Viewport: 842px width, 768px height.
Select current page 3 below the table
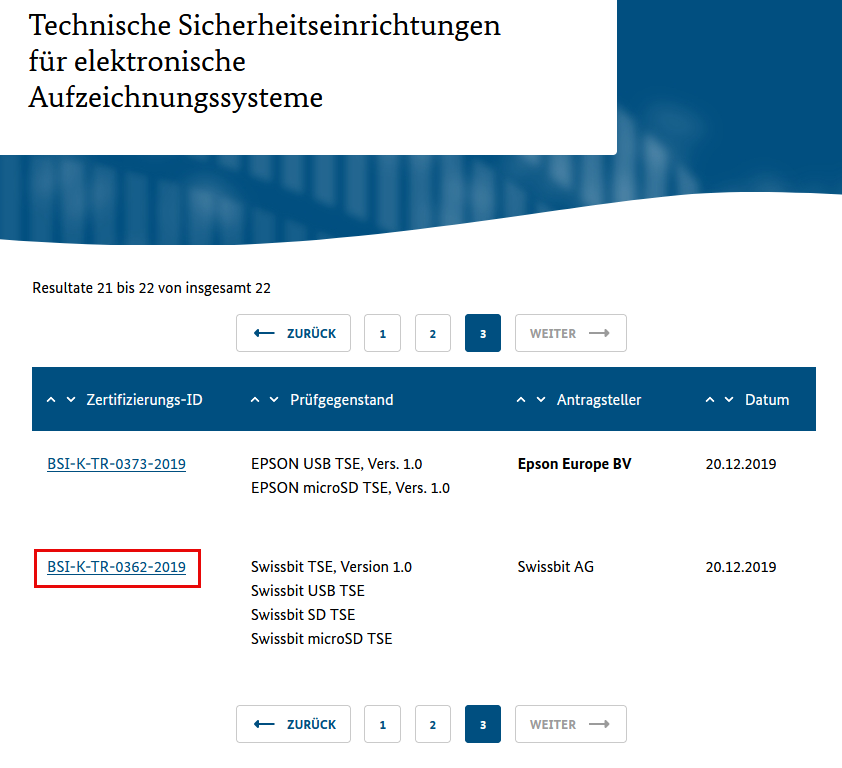pos(483,724)
